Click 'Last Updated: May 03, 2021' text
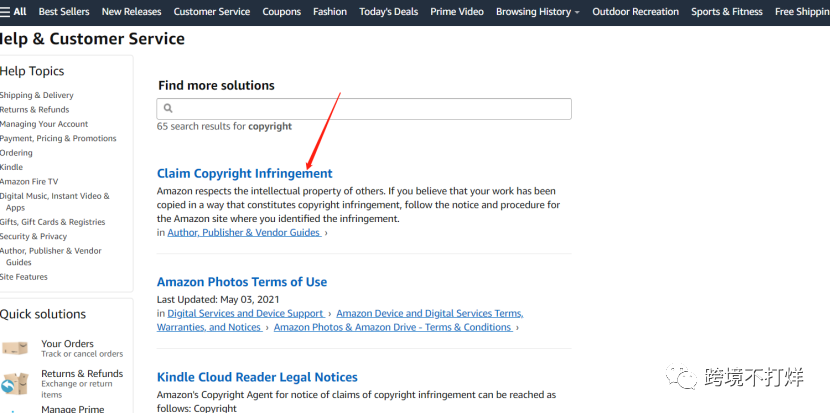Viewport: 830px width, 413px height. [218, 299]
